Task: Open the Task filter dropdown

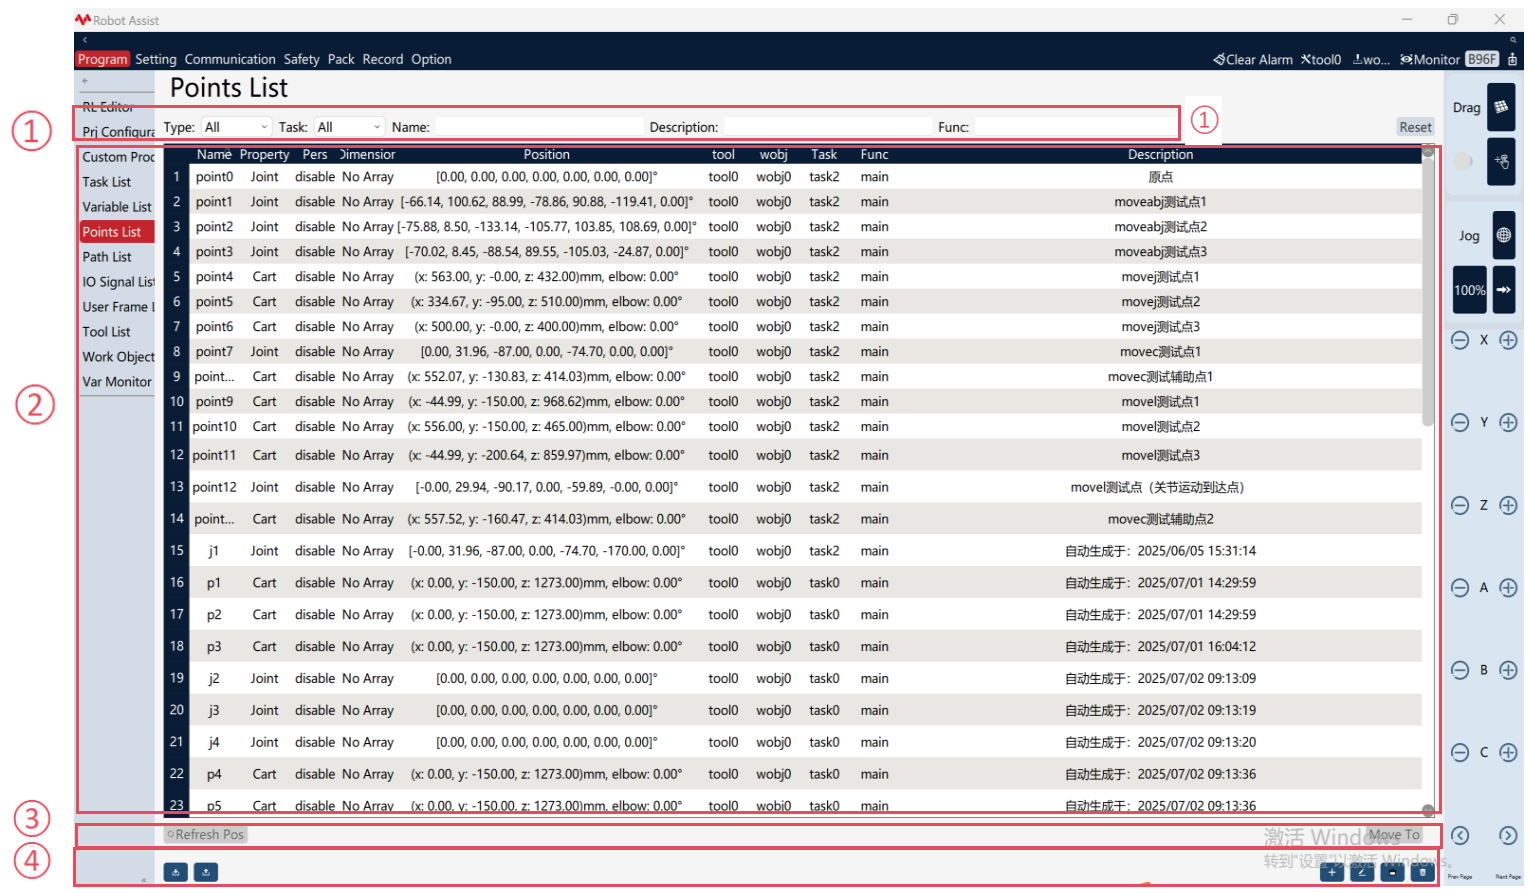Action: point(348,127)
